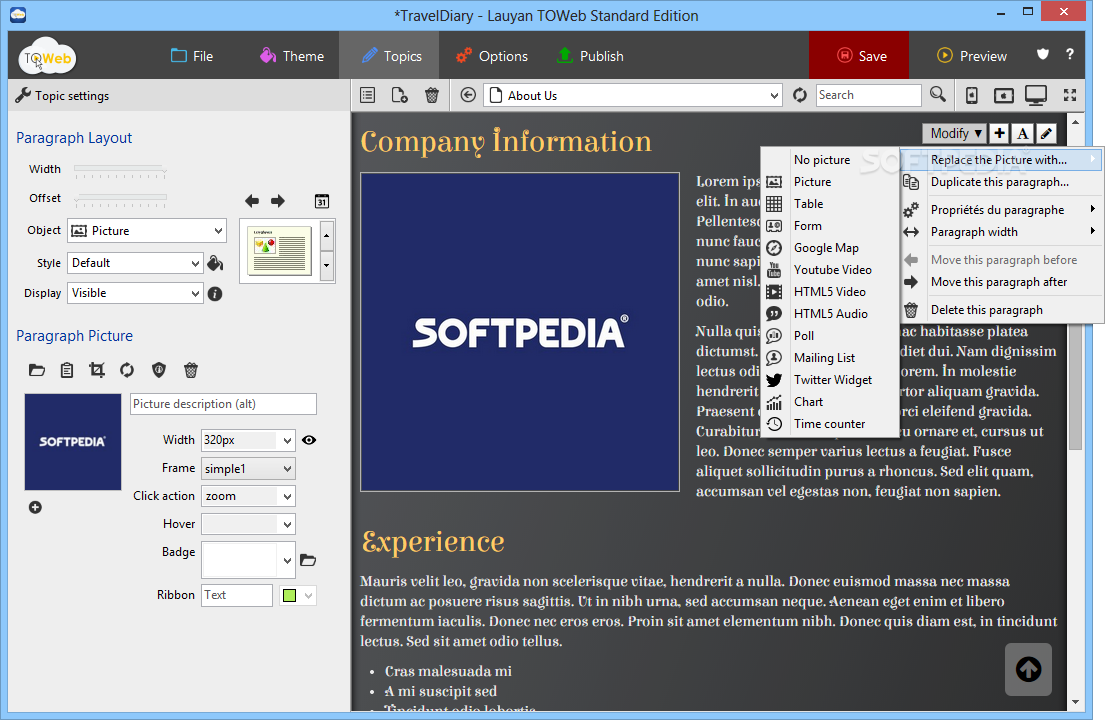
Task: Toggle fullscreen expand icon
Action: [x=1070, y=95]
